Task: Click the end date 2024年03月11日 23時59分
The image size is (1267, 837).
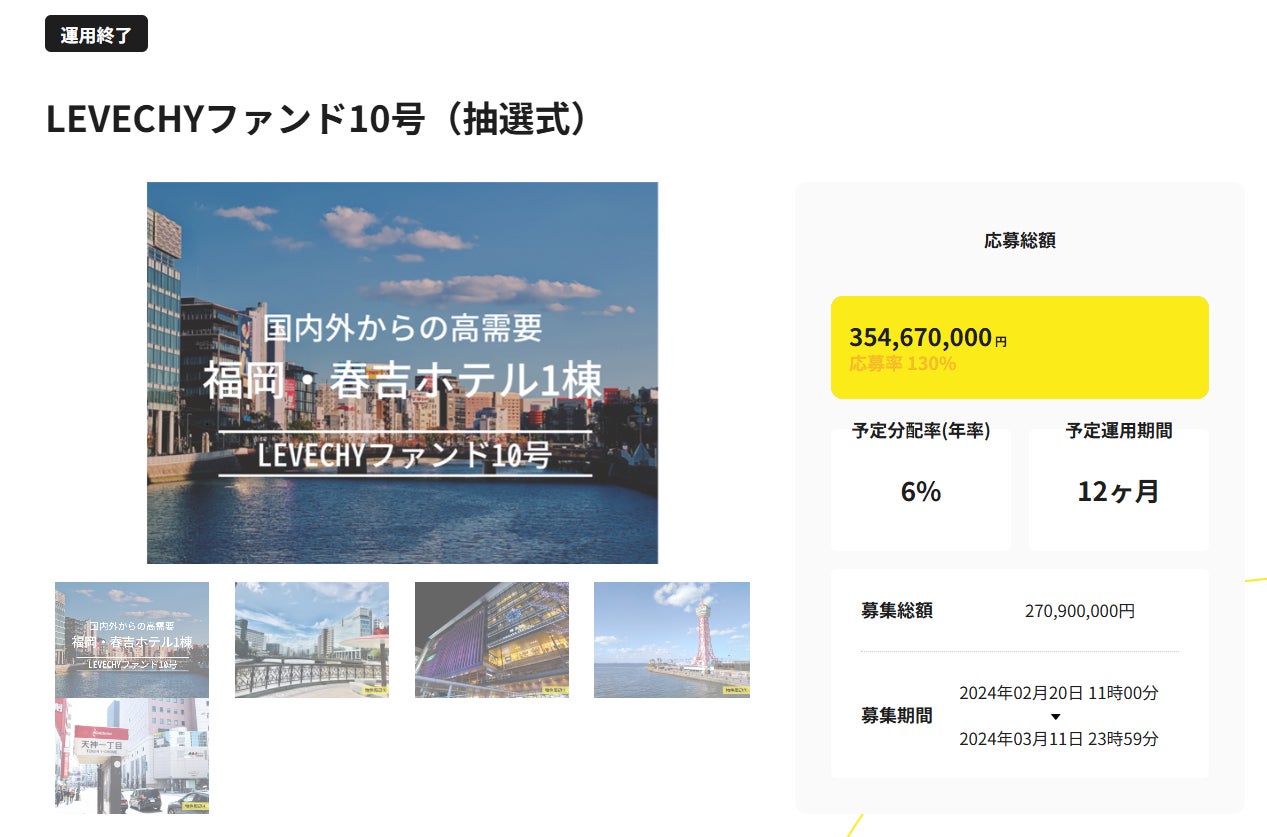Action: click(1059, 739)
